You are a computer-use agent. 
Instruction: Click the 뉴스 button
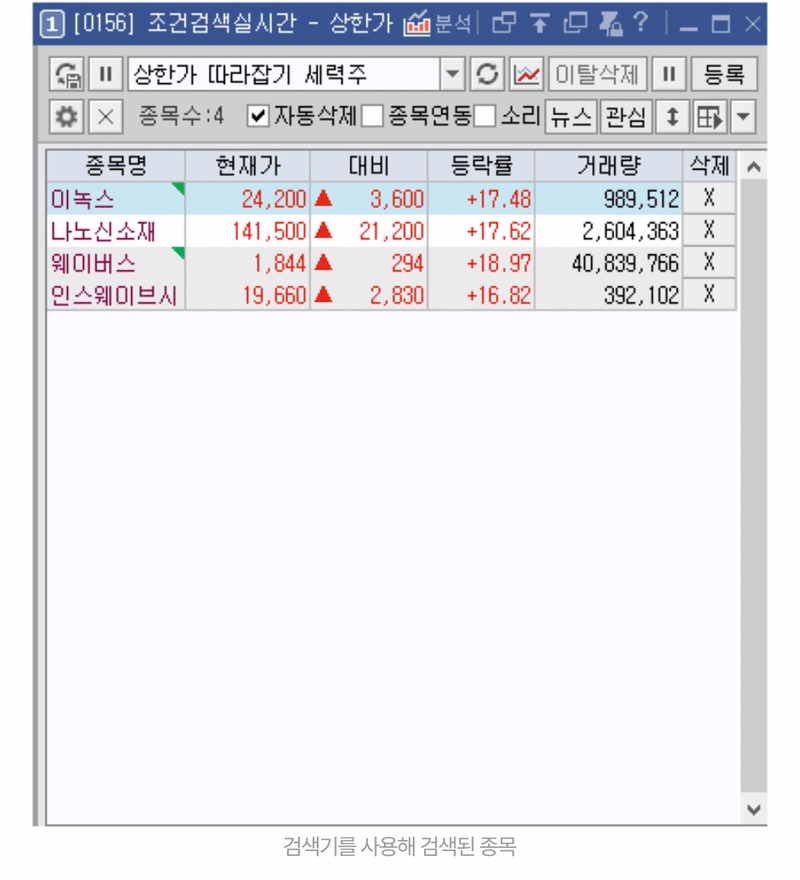coord(571,117)
